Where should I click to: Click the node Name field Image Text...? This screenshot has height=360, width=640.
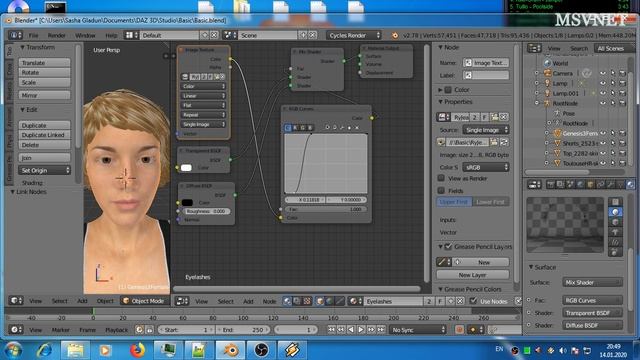point(486,62)
